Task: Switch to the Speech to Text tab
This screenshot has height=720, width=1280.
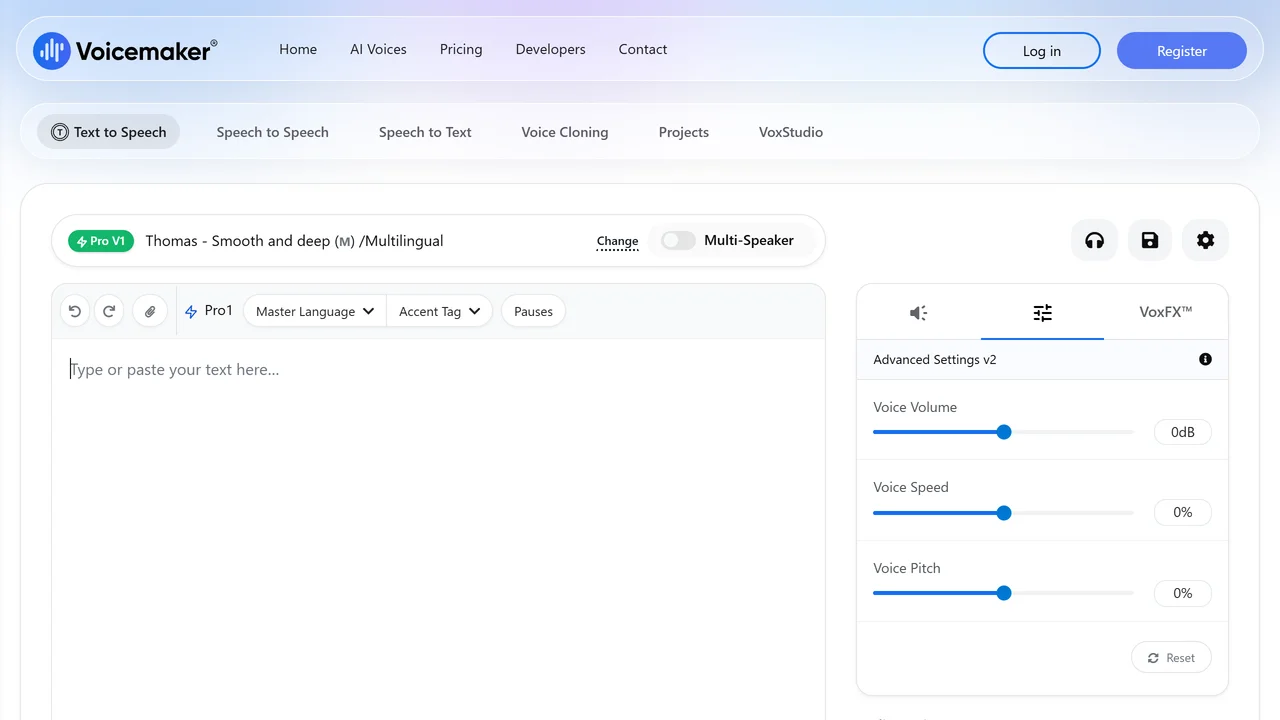Action: click(x=425, y=132)
